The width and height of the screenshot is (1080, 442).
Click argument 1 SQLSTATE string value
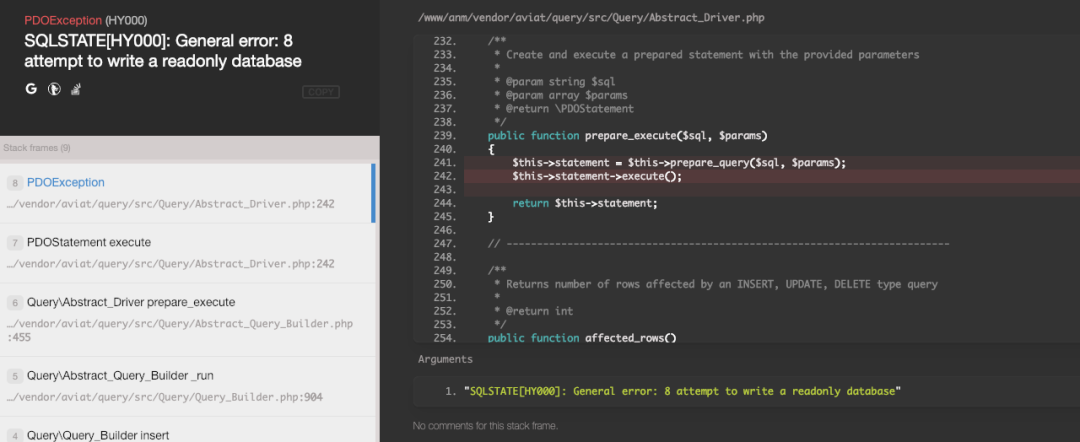(x=683, y=391)
